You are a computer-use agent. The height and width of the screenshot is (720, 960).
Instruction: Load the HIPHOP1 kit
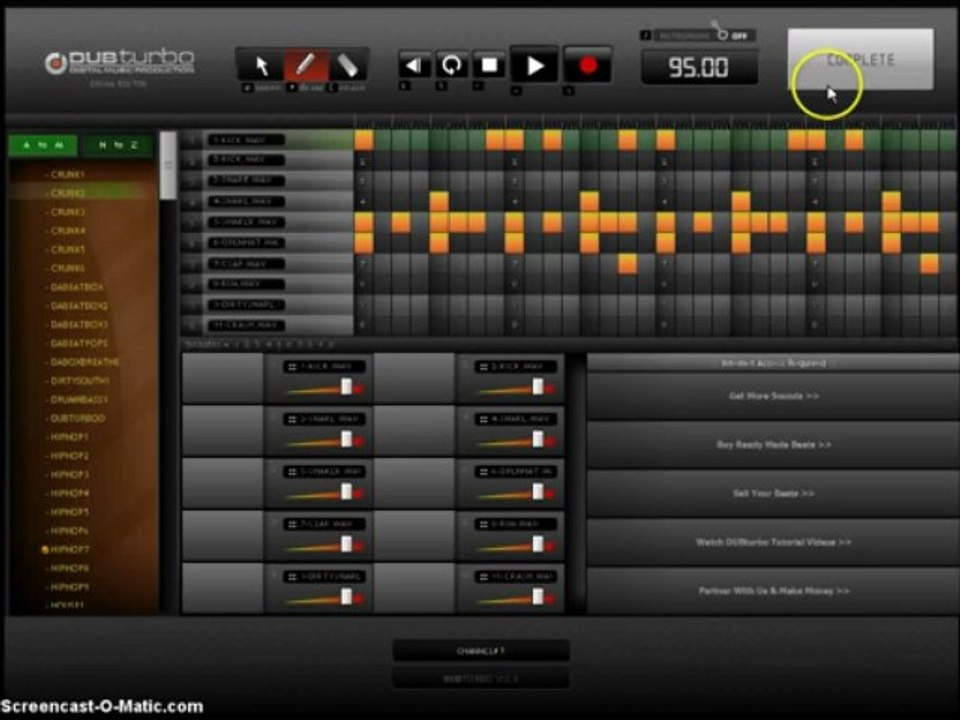coord(69,437)
